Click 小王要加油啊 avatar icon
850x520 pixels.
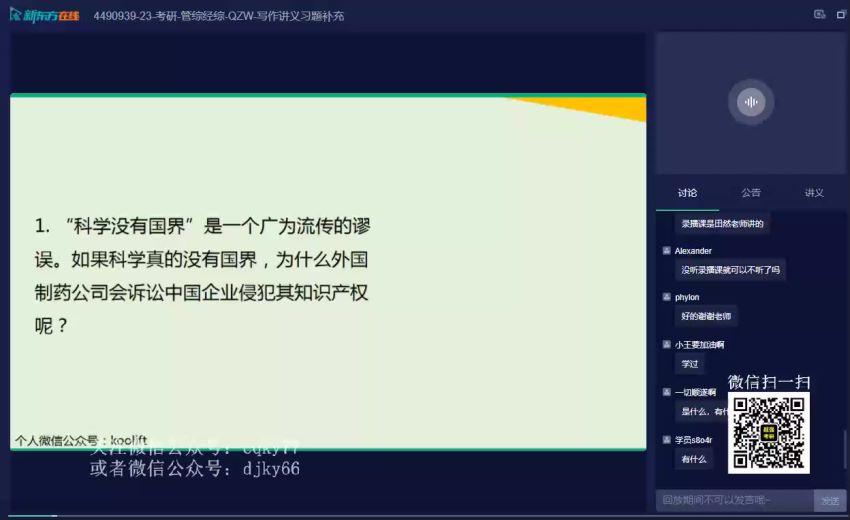667,344
